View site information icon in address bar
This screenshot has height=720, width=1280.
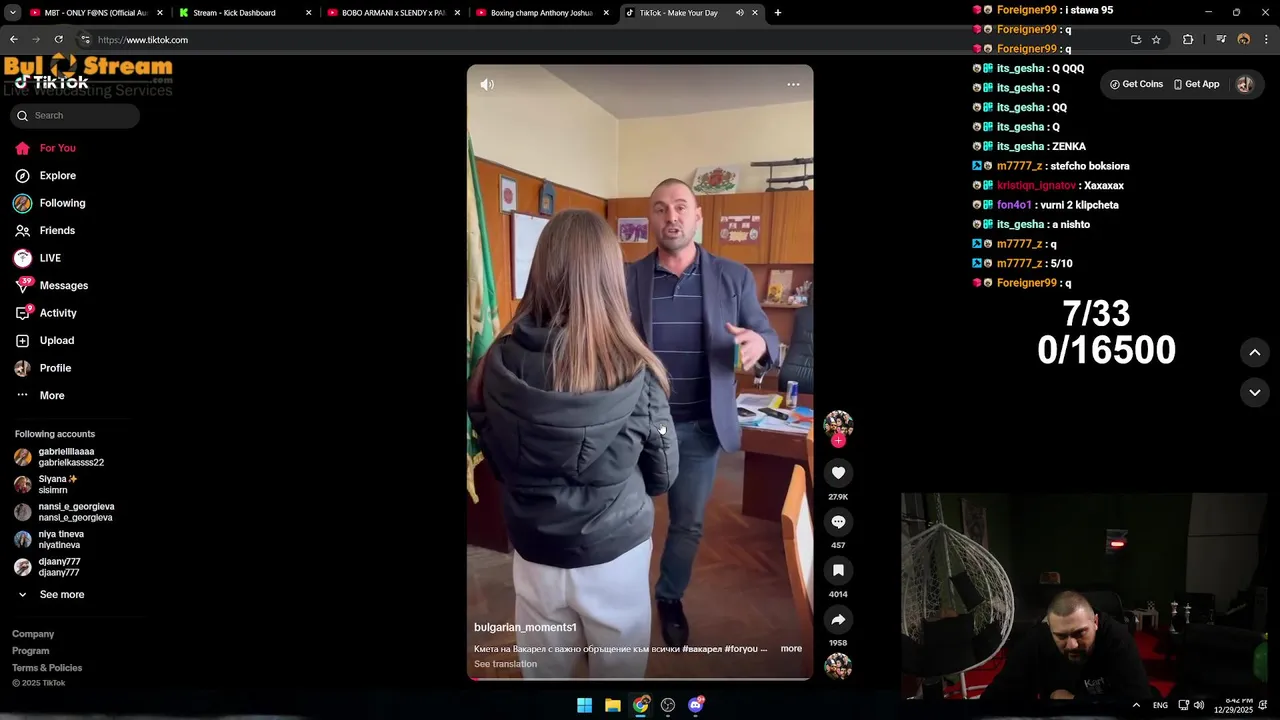85,40
